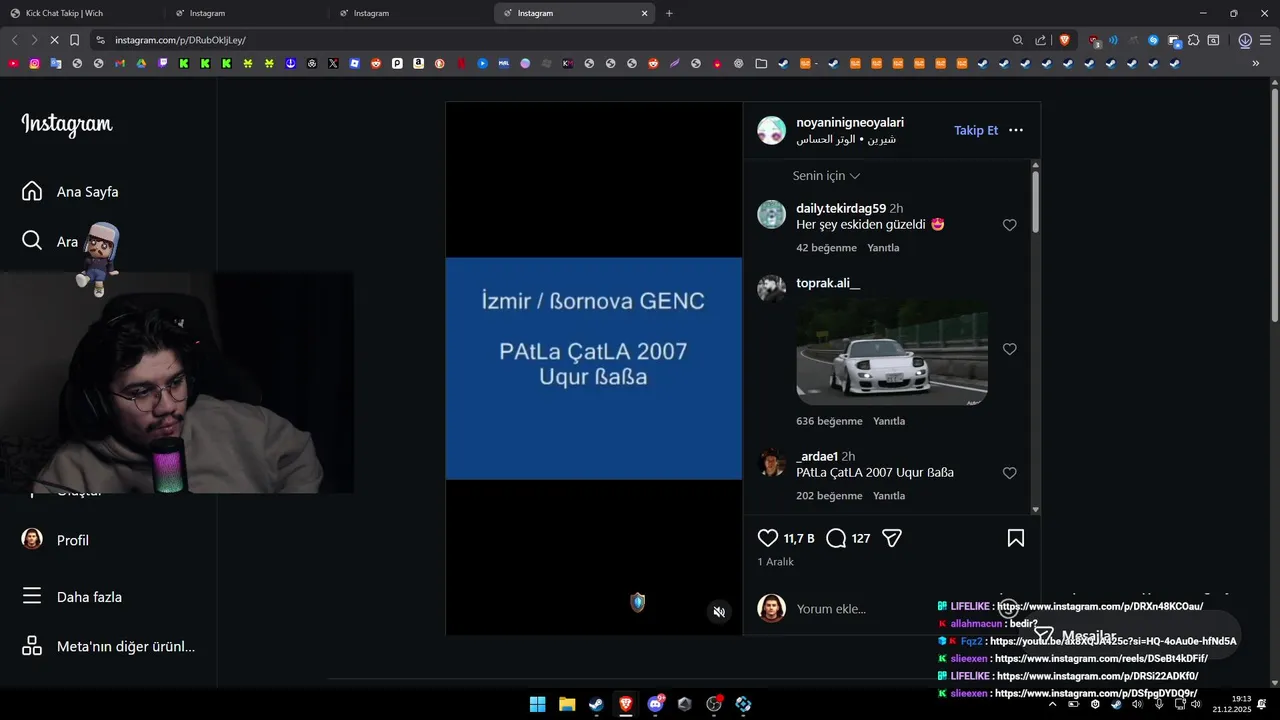Open the YouTube bookmark

click(x=13, y=63)
